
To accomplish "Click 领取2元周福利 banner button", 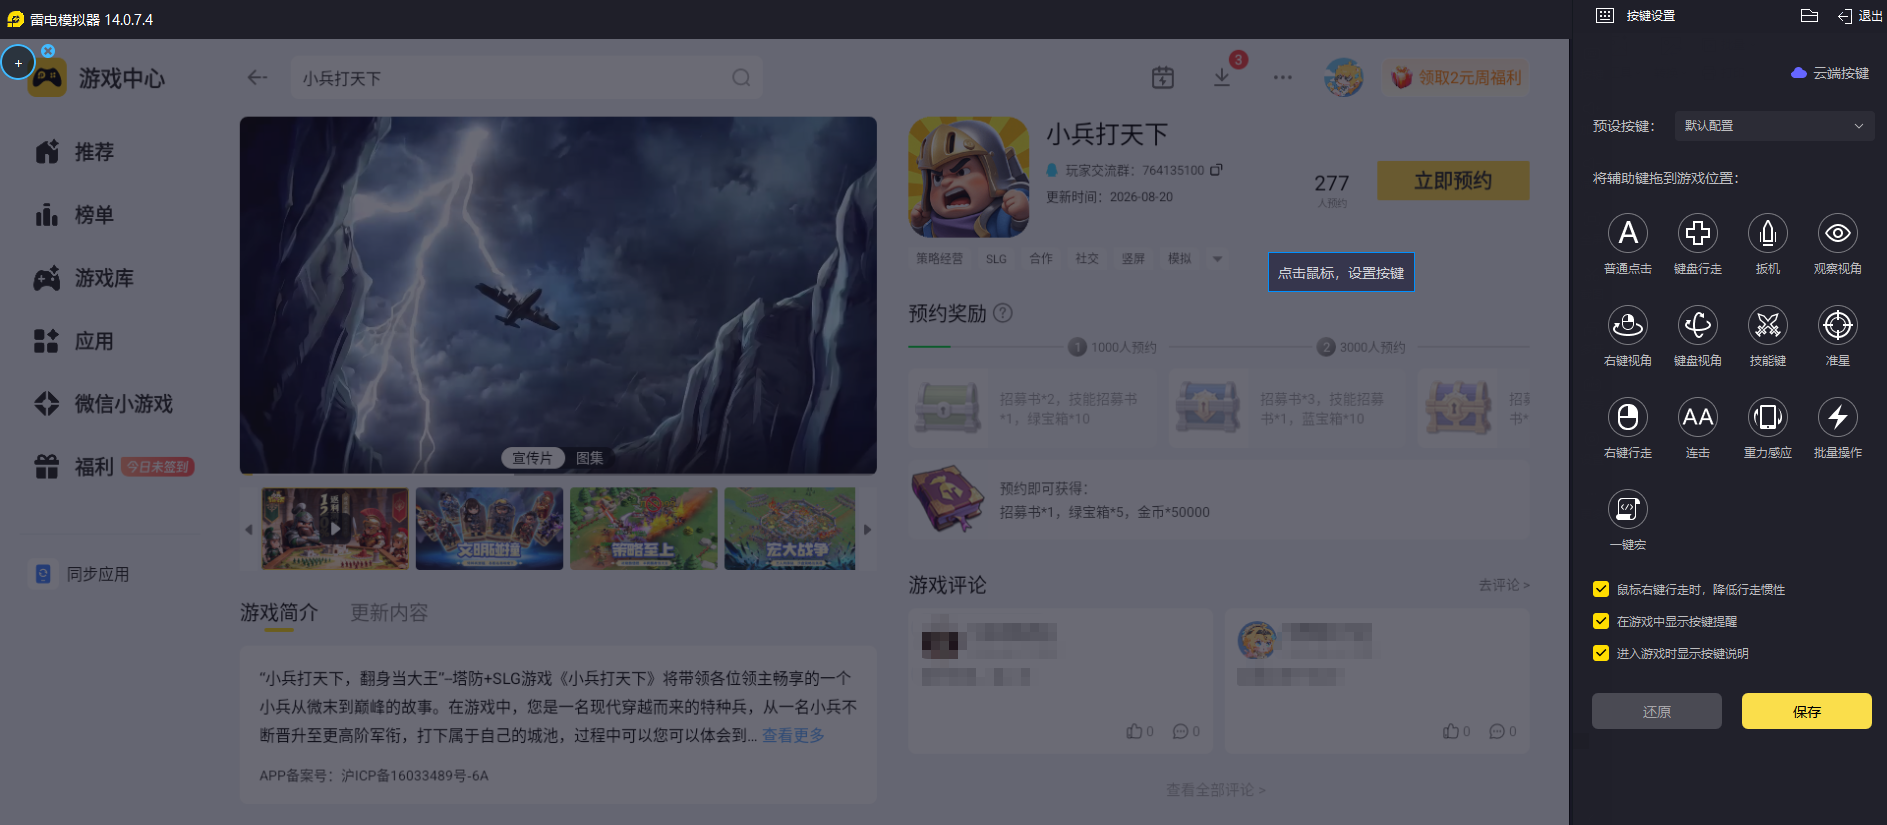I will click(1456, 77).
